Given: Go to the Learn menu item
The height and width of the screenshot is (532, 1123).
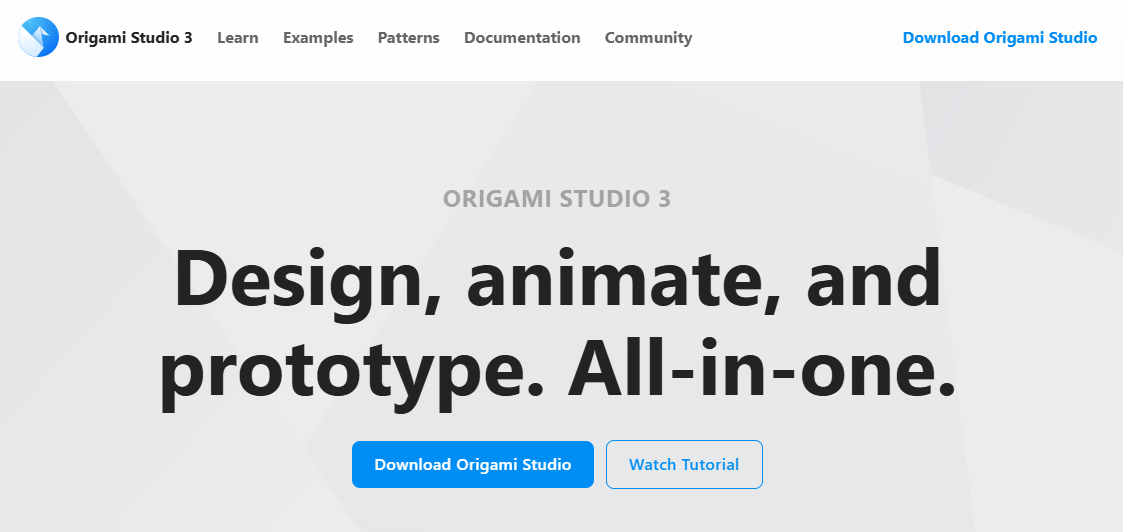Looking at the screenshot, I should point(238,38).
